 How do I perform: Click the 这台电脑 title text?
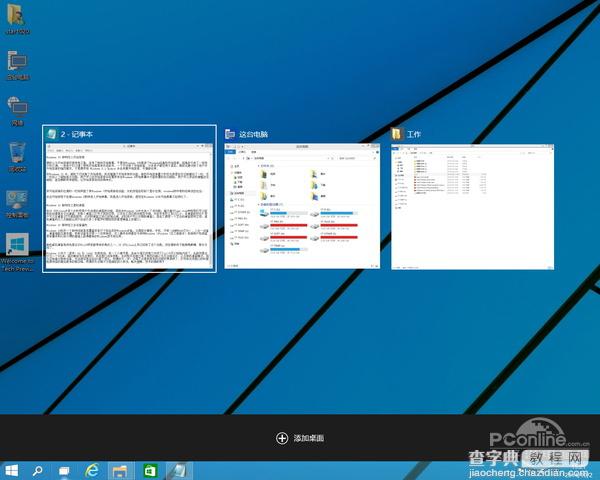click(253, 134)
